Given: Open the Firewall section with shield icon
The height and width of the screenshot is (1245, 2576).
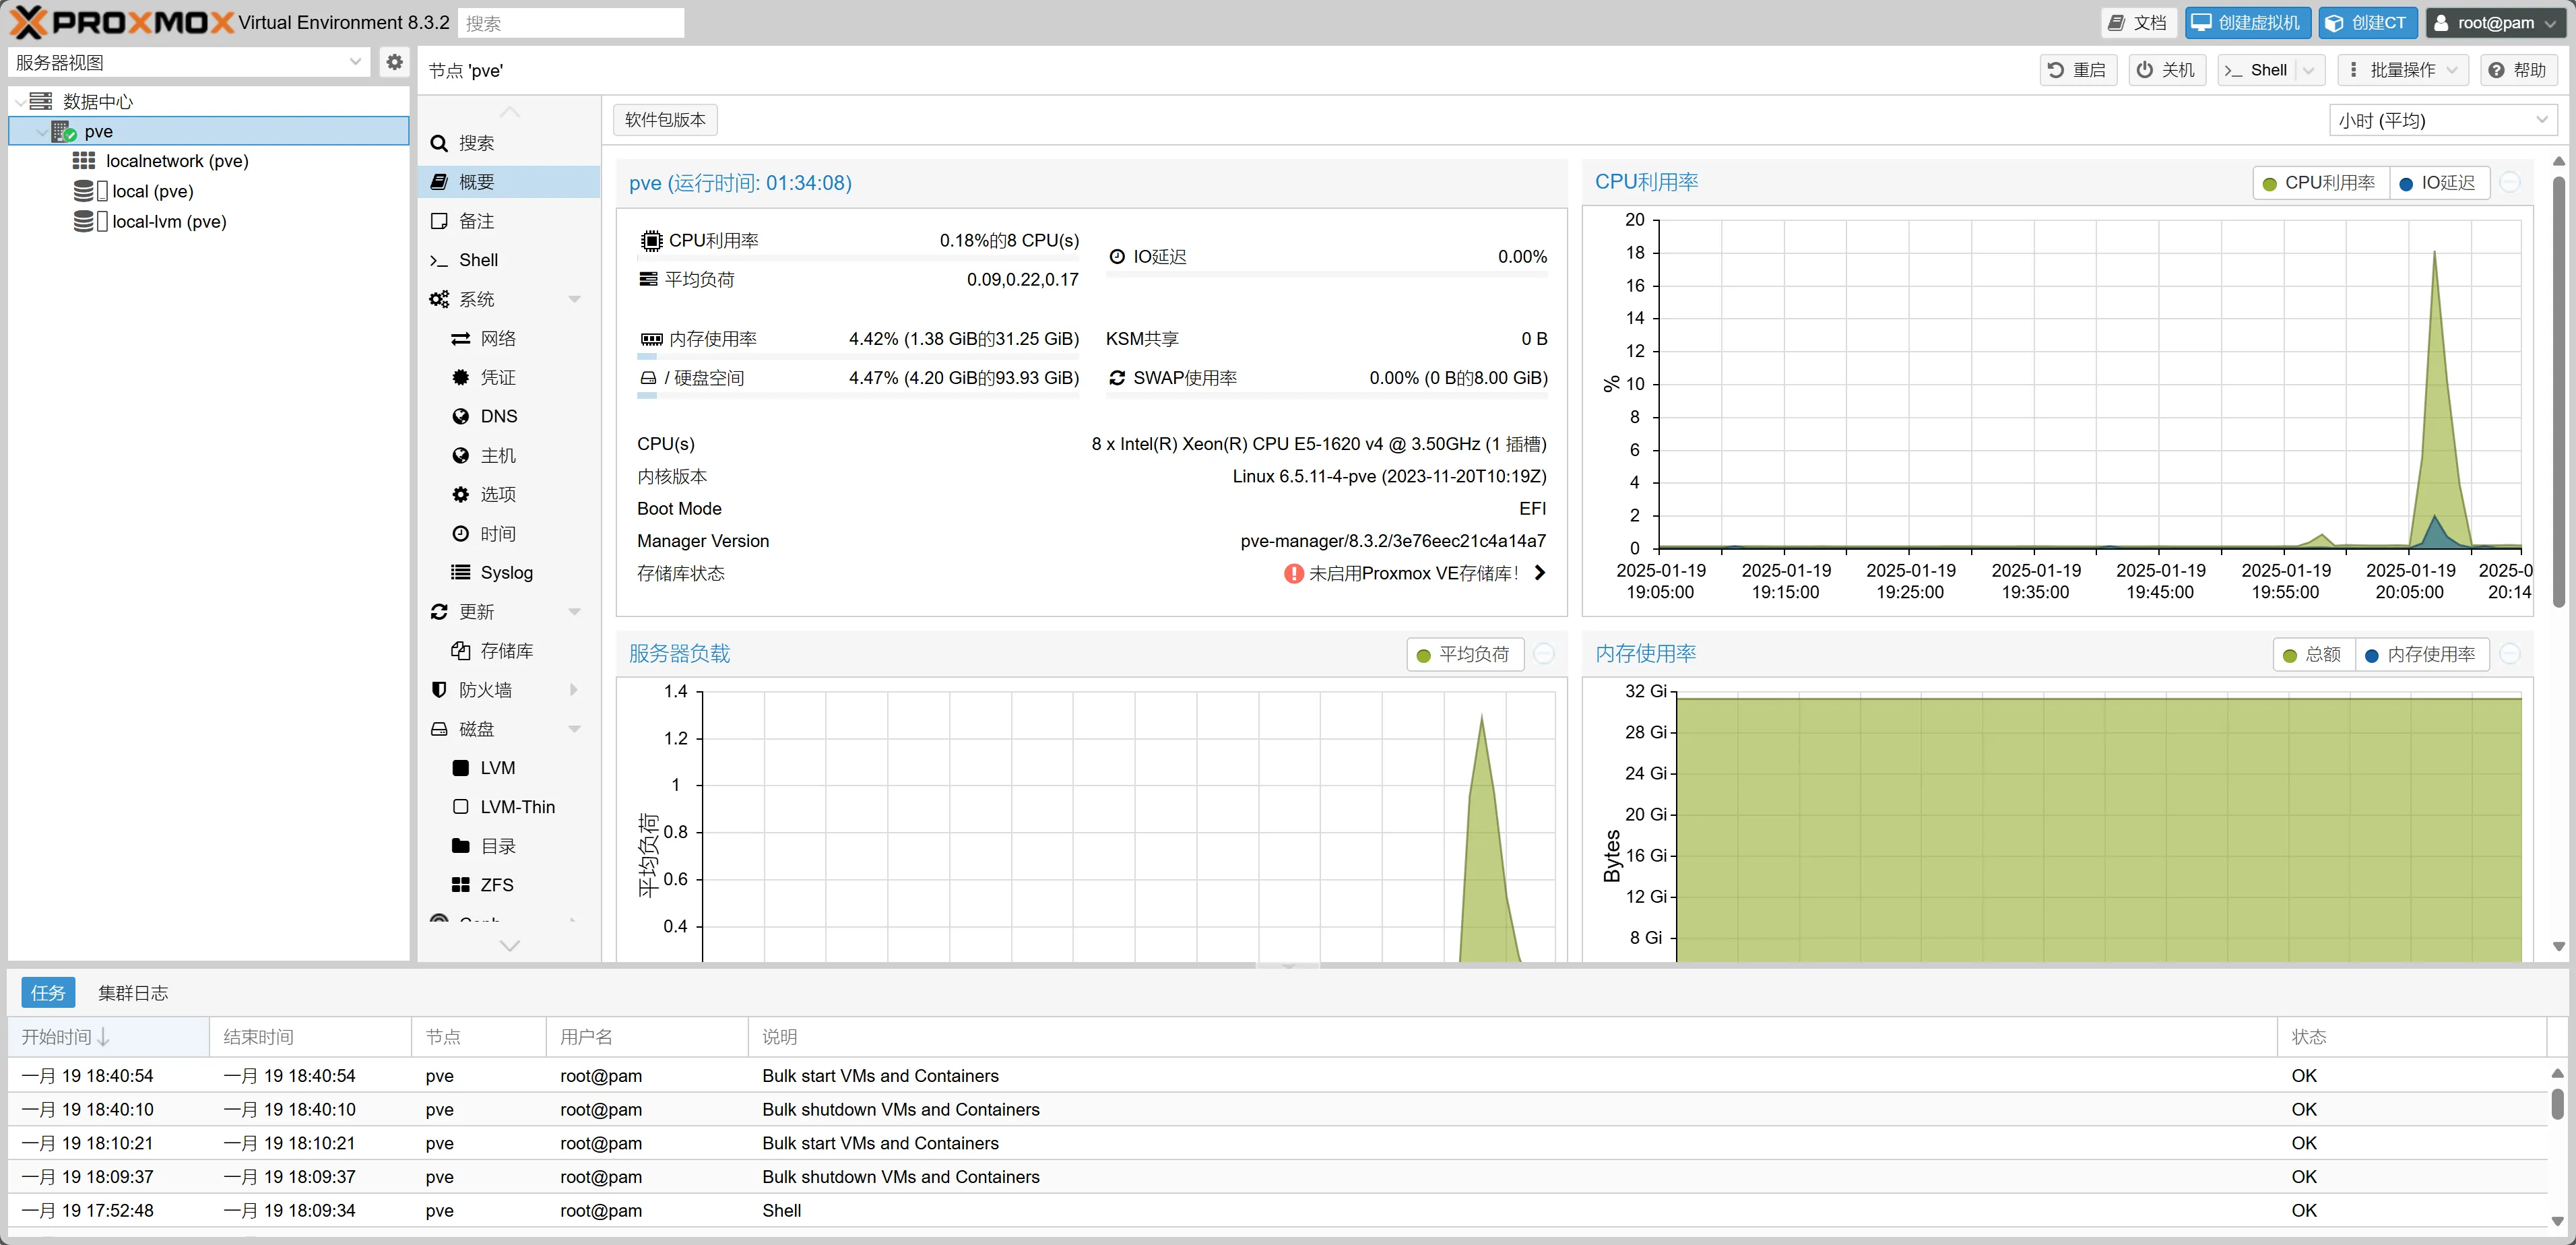Looking at the screenshot, I should [485, 690].
